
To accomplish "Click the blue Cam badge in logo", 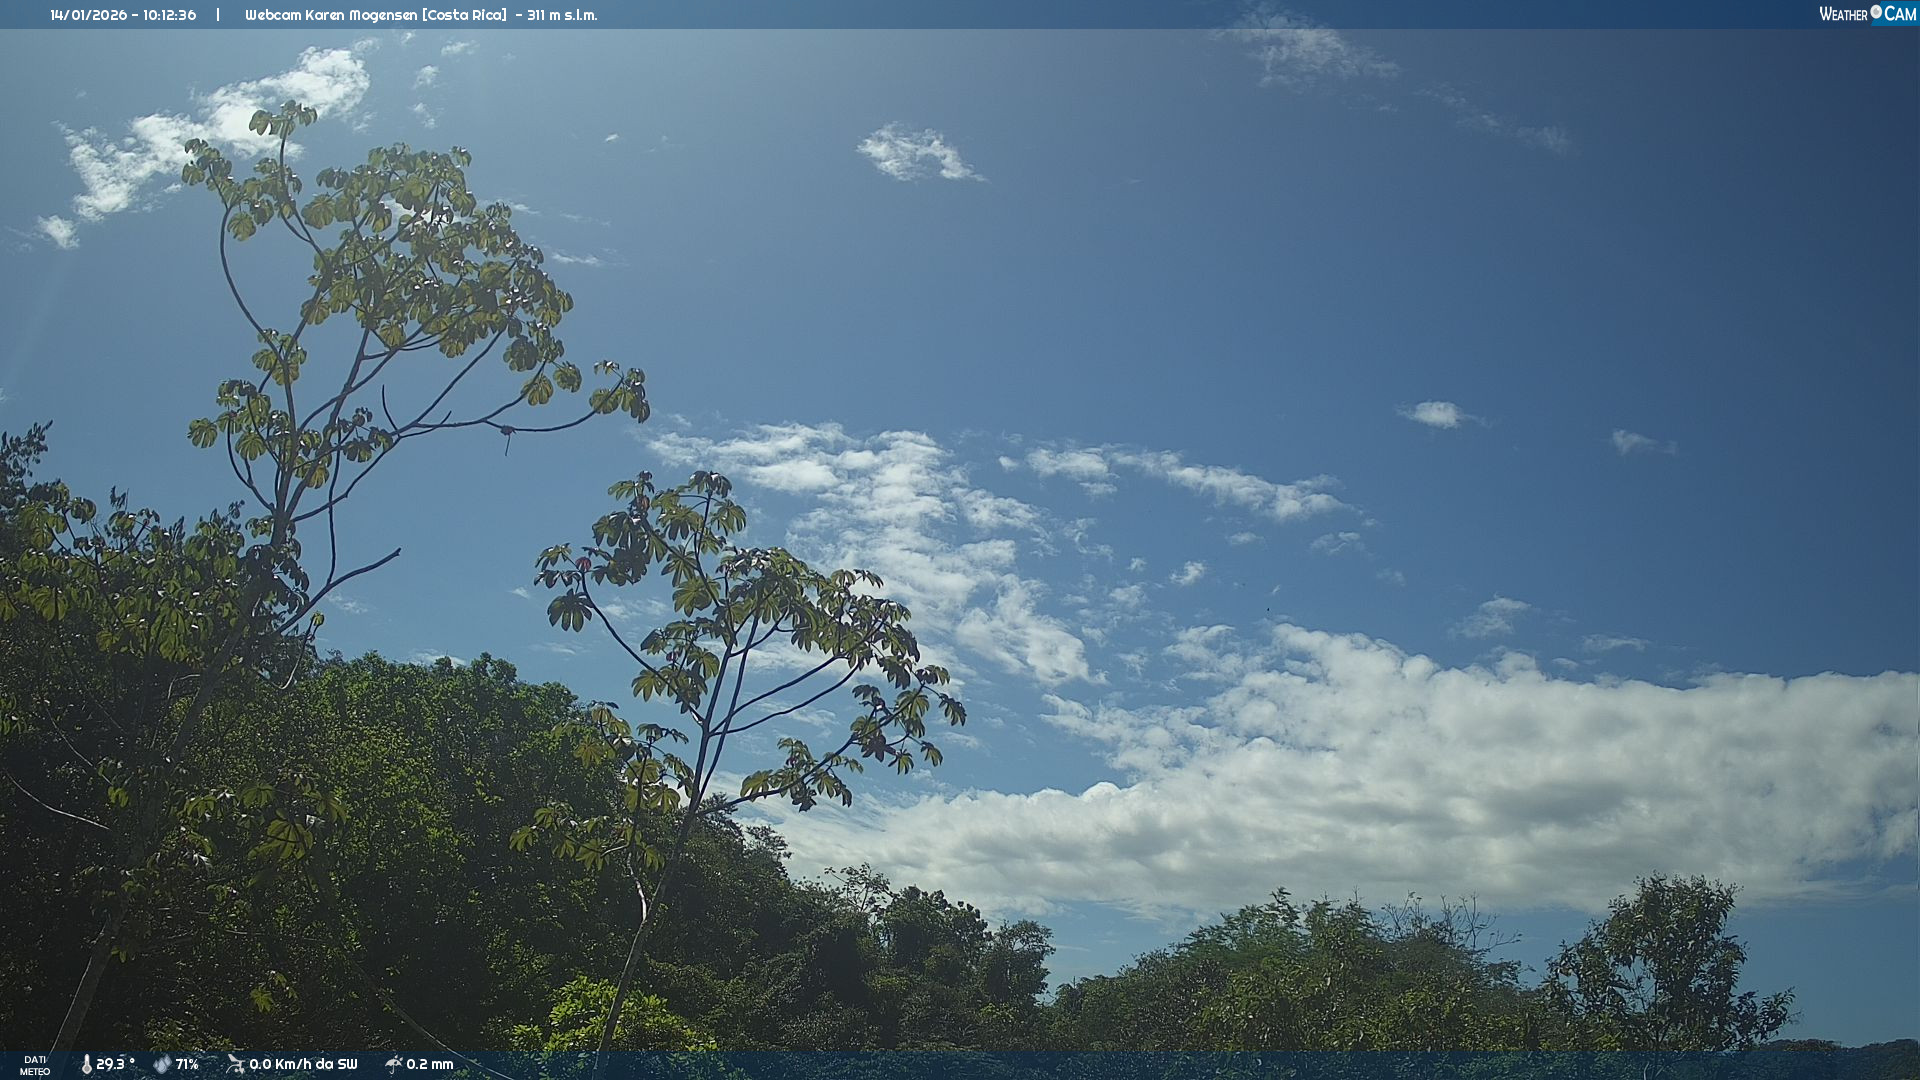I will click(x=1900, y=14).
